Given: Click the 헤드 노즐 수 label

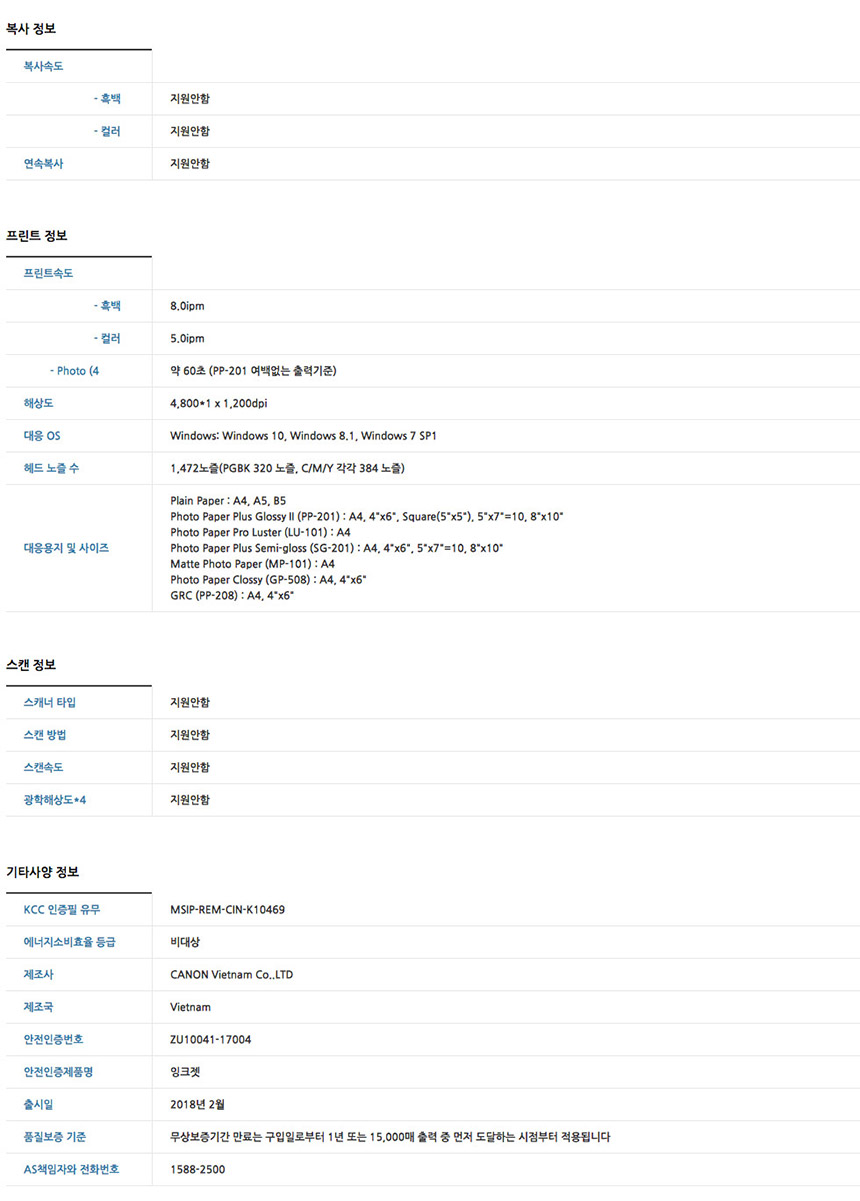Looking at the screenshot, I should [x=51, y=468].
